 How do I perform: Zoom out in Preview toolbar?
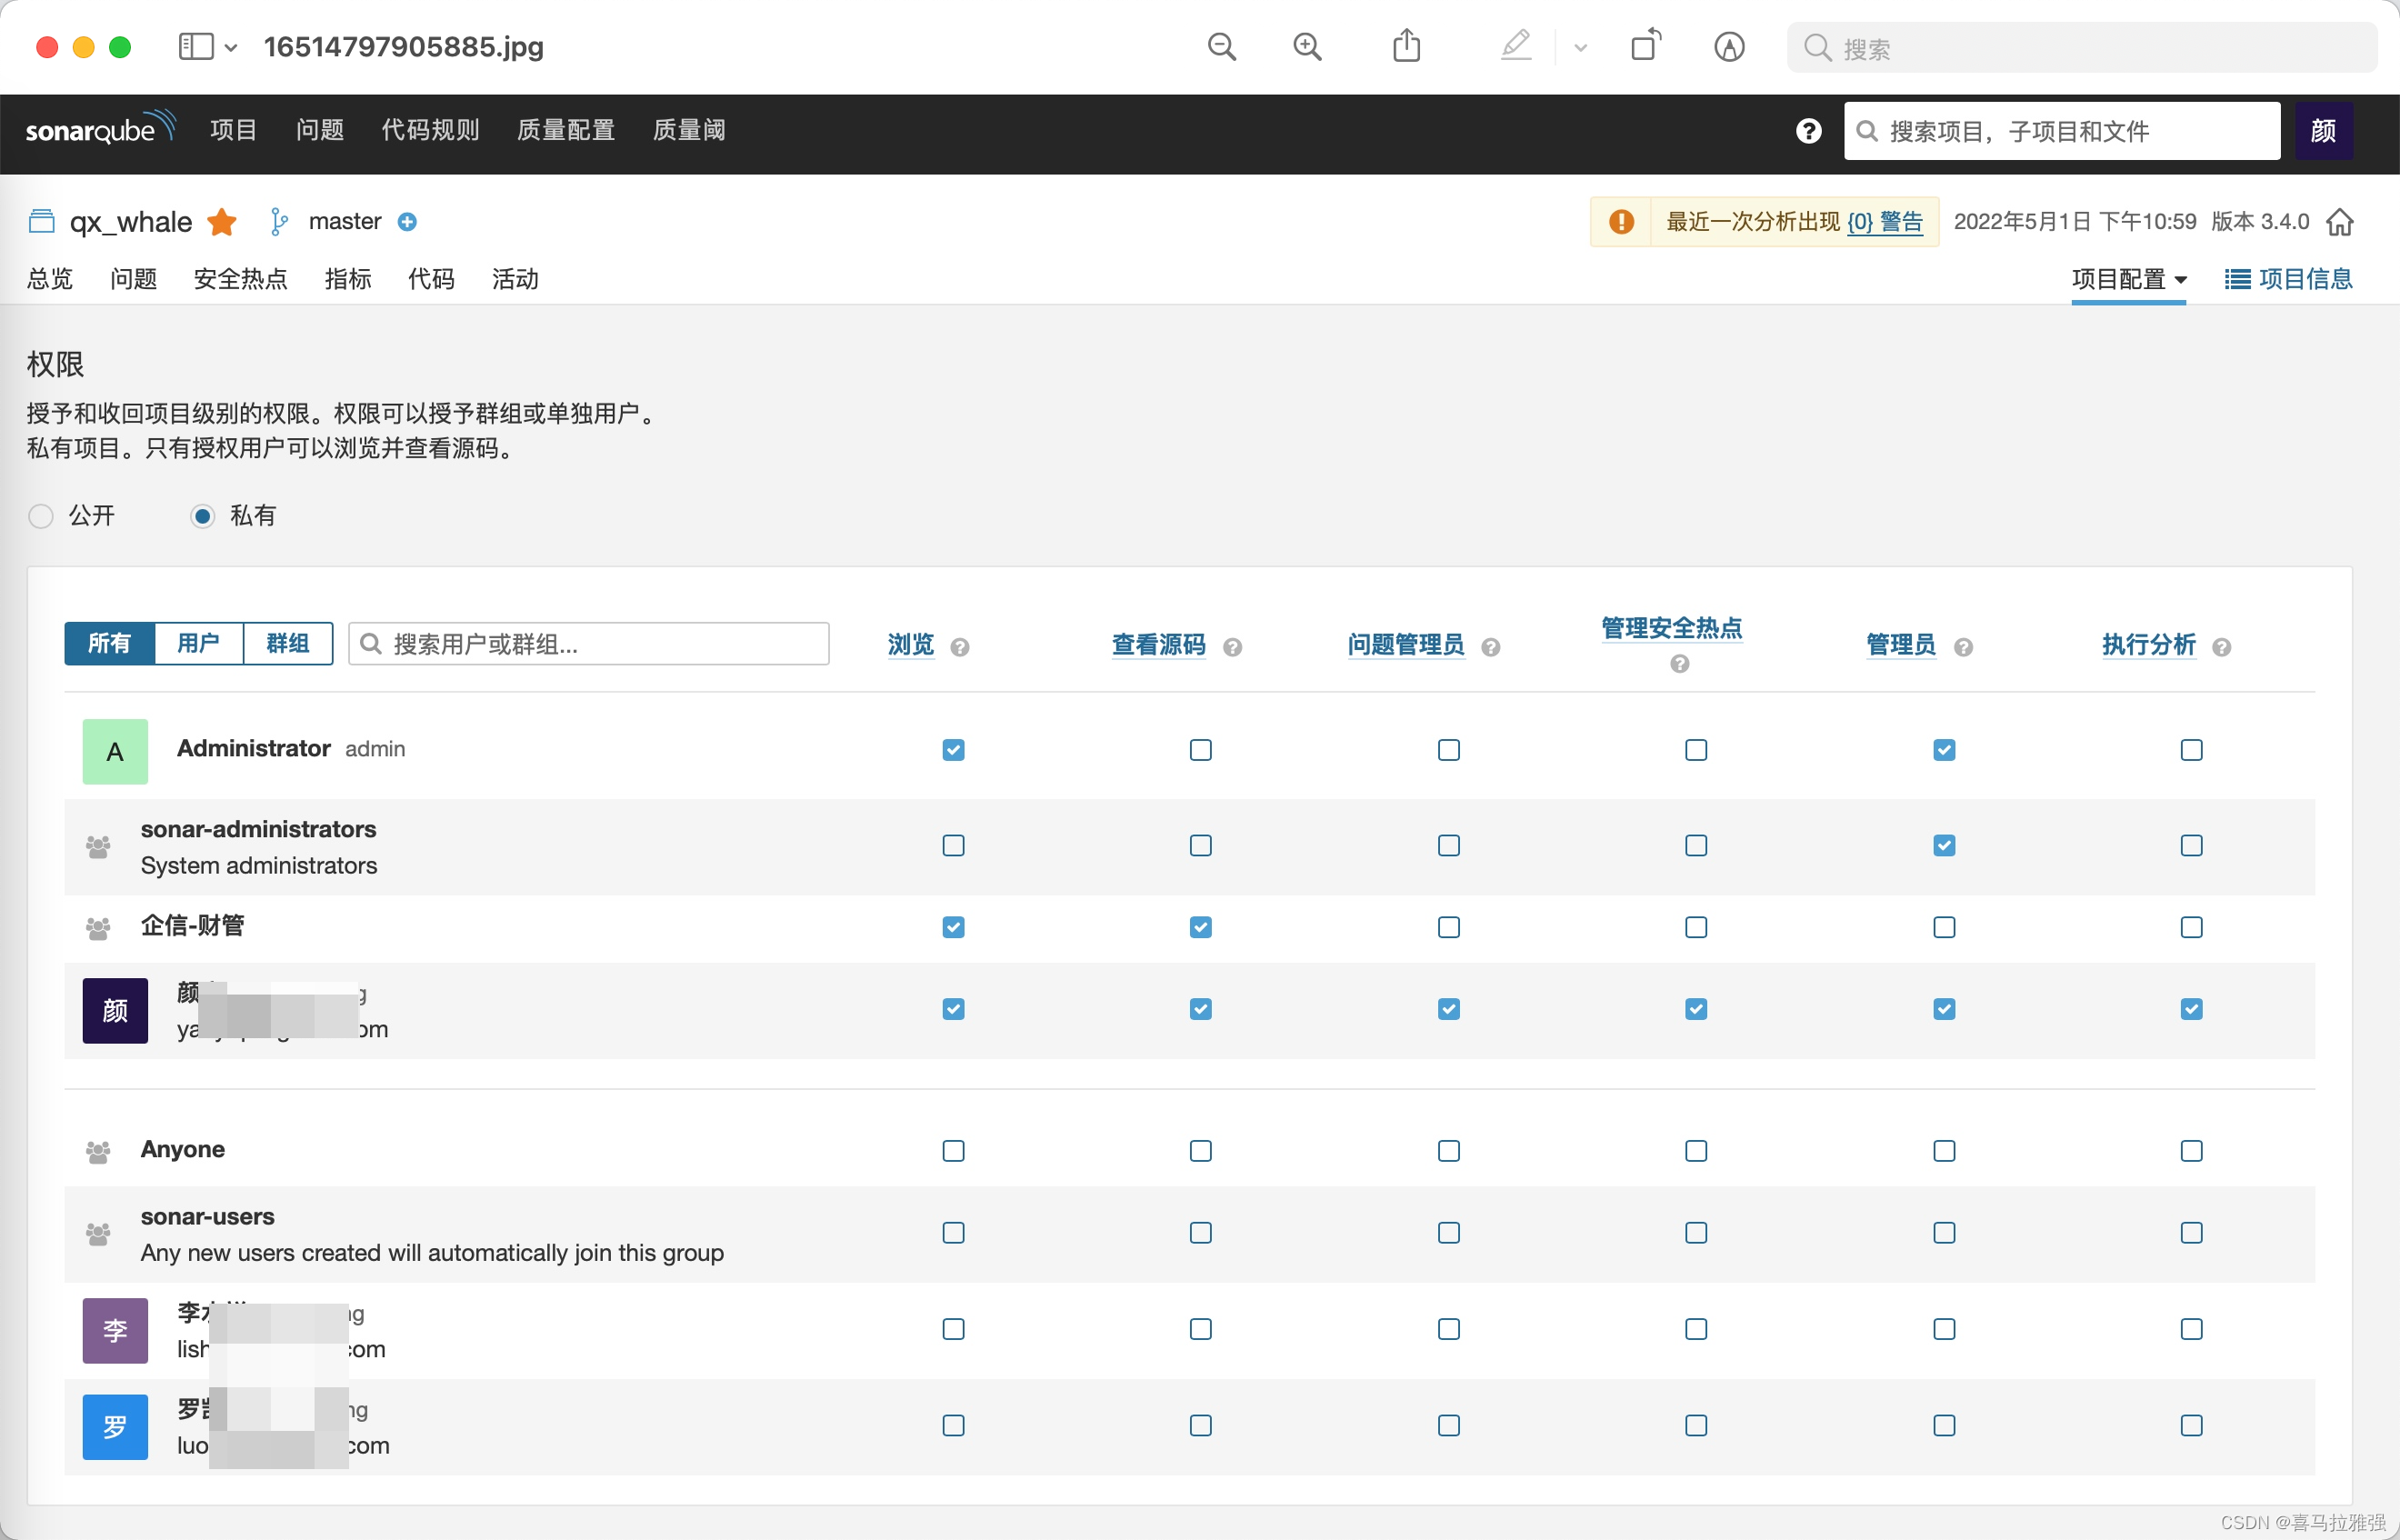tap(1221, 47)
